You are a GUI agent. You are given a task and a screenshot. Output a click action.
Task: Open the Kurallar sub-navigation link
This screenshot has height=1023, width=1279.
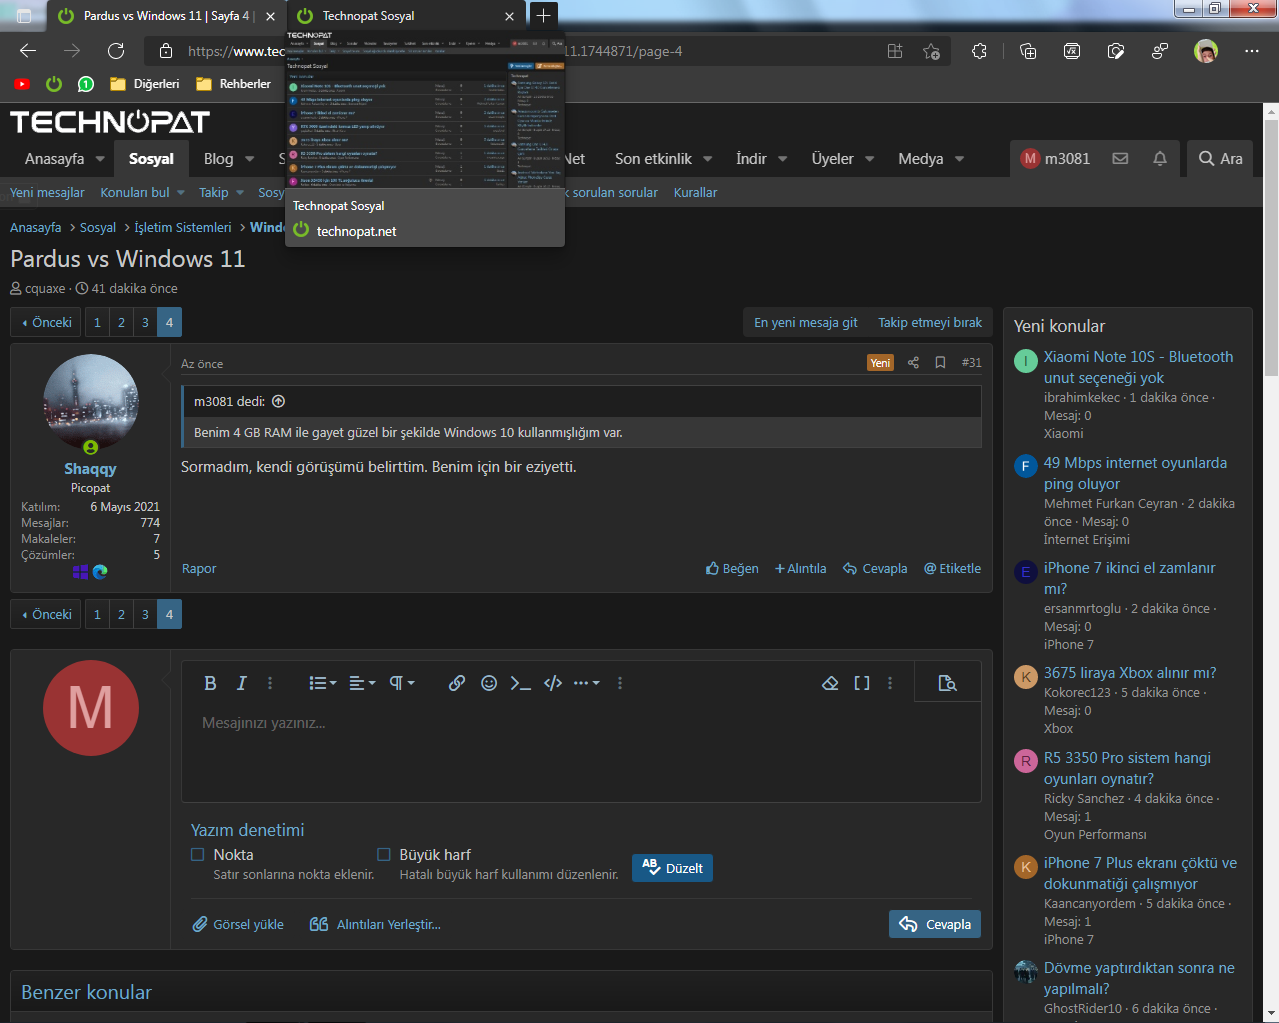[x=695, y=192]
